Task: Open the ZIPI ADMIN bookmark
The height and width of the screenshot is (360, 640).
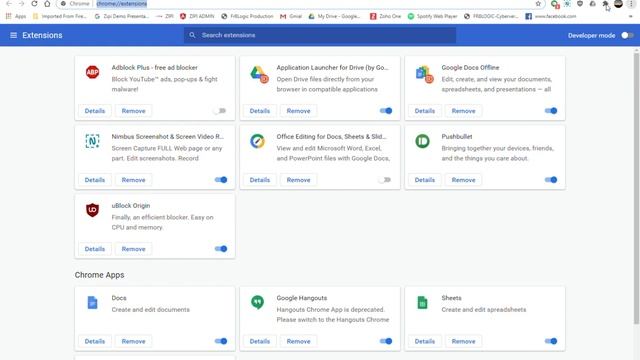Action: [197, 16]
